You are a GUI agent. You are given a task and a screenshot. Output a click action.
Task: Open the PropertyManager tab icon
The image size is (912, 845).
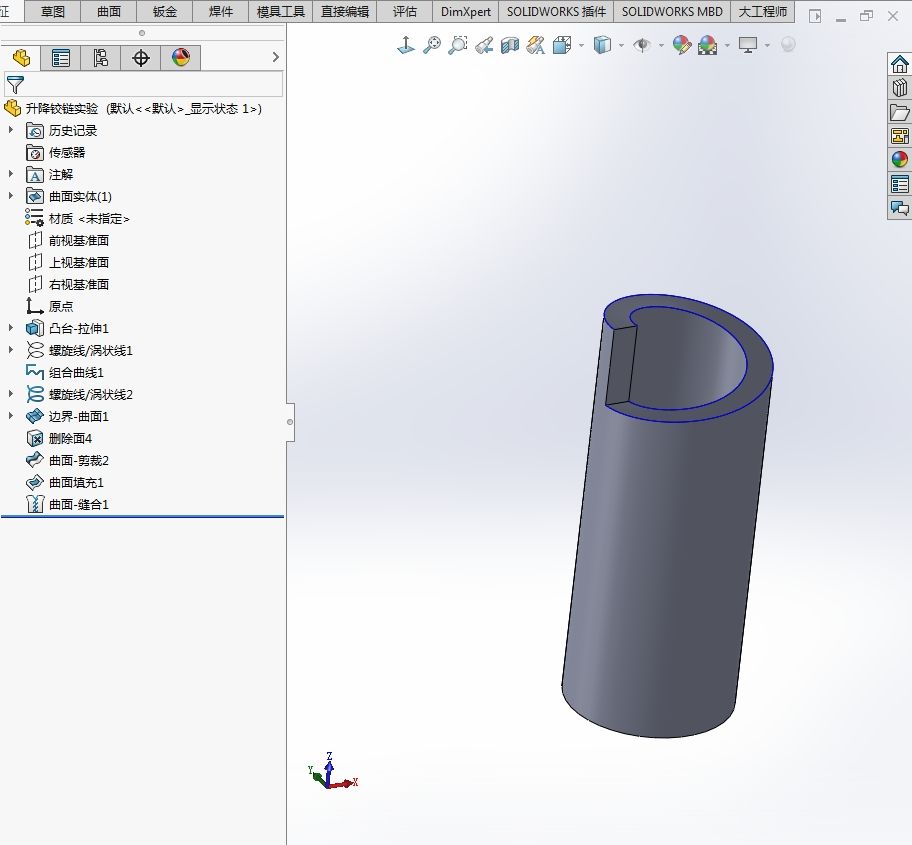61,58
